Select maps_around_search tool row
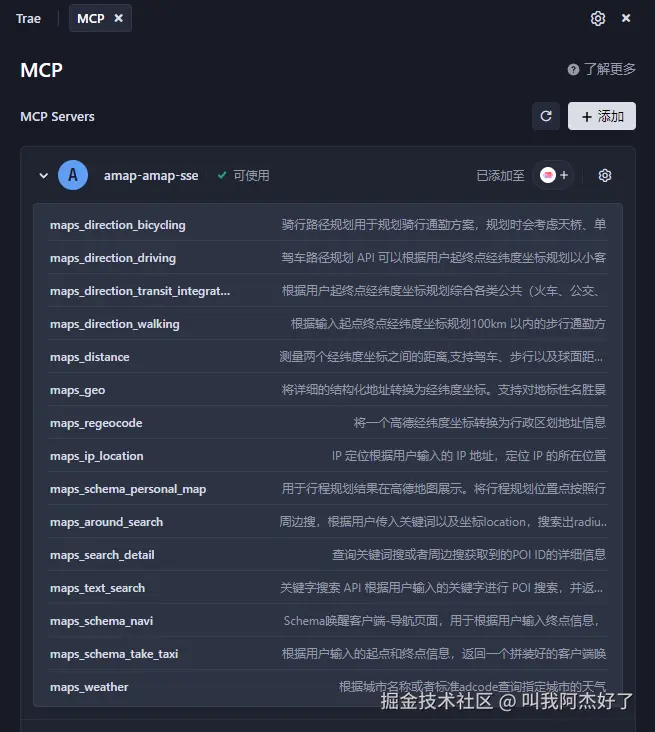 327,522
